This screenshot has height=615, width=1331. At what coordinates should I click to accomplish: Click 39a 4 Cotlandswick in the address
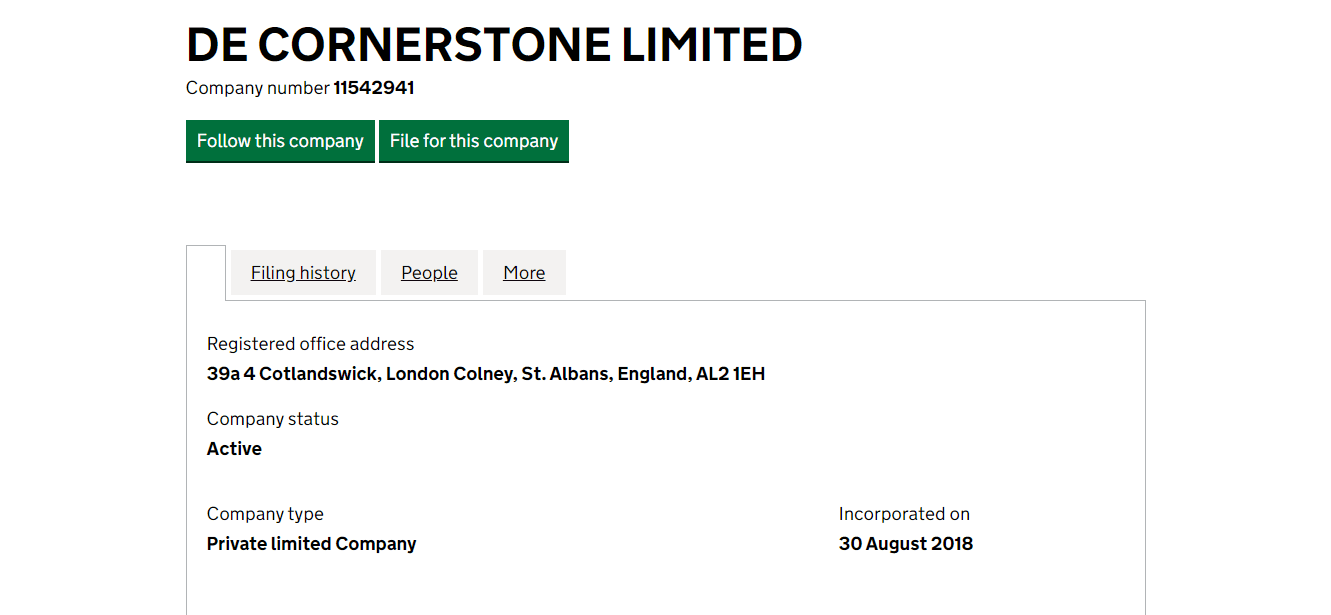292,374
